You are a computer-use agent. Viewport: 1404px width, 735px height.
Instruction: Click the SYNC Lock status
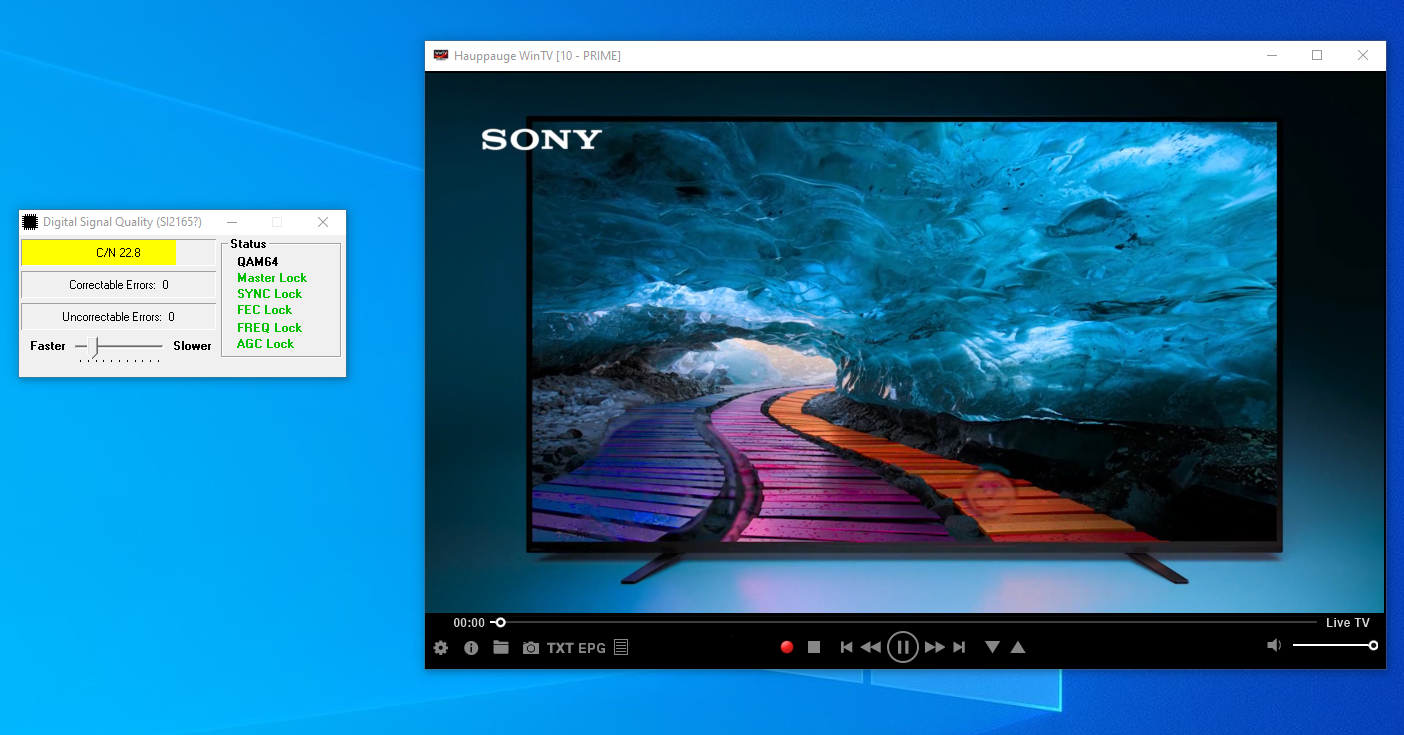pyautogui.click(x=269, y=294)
